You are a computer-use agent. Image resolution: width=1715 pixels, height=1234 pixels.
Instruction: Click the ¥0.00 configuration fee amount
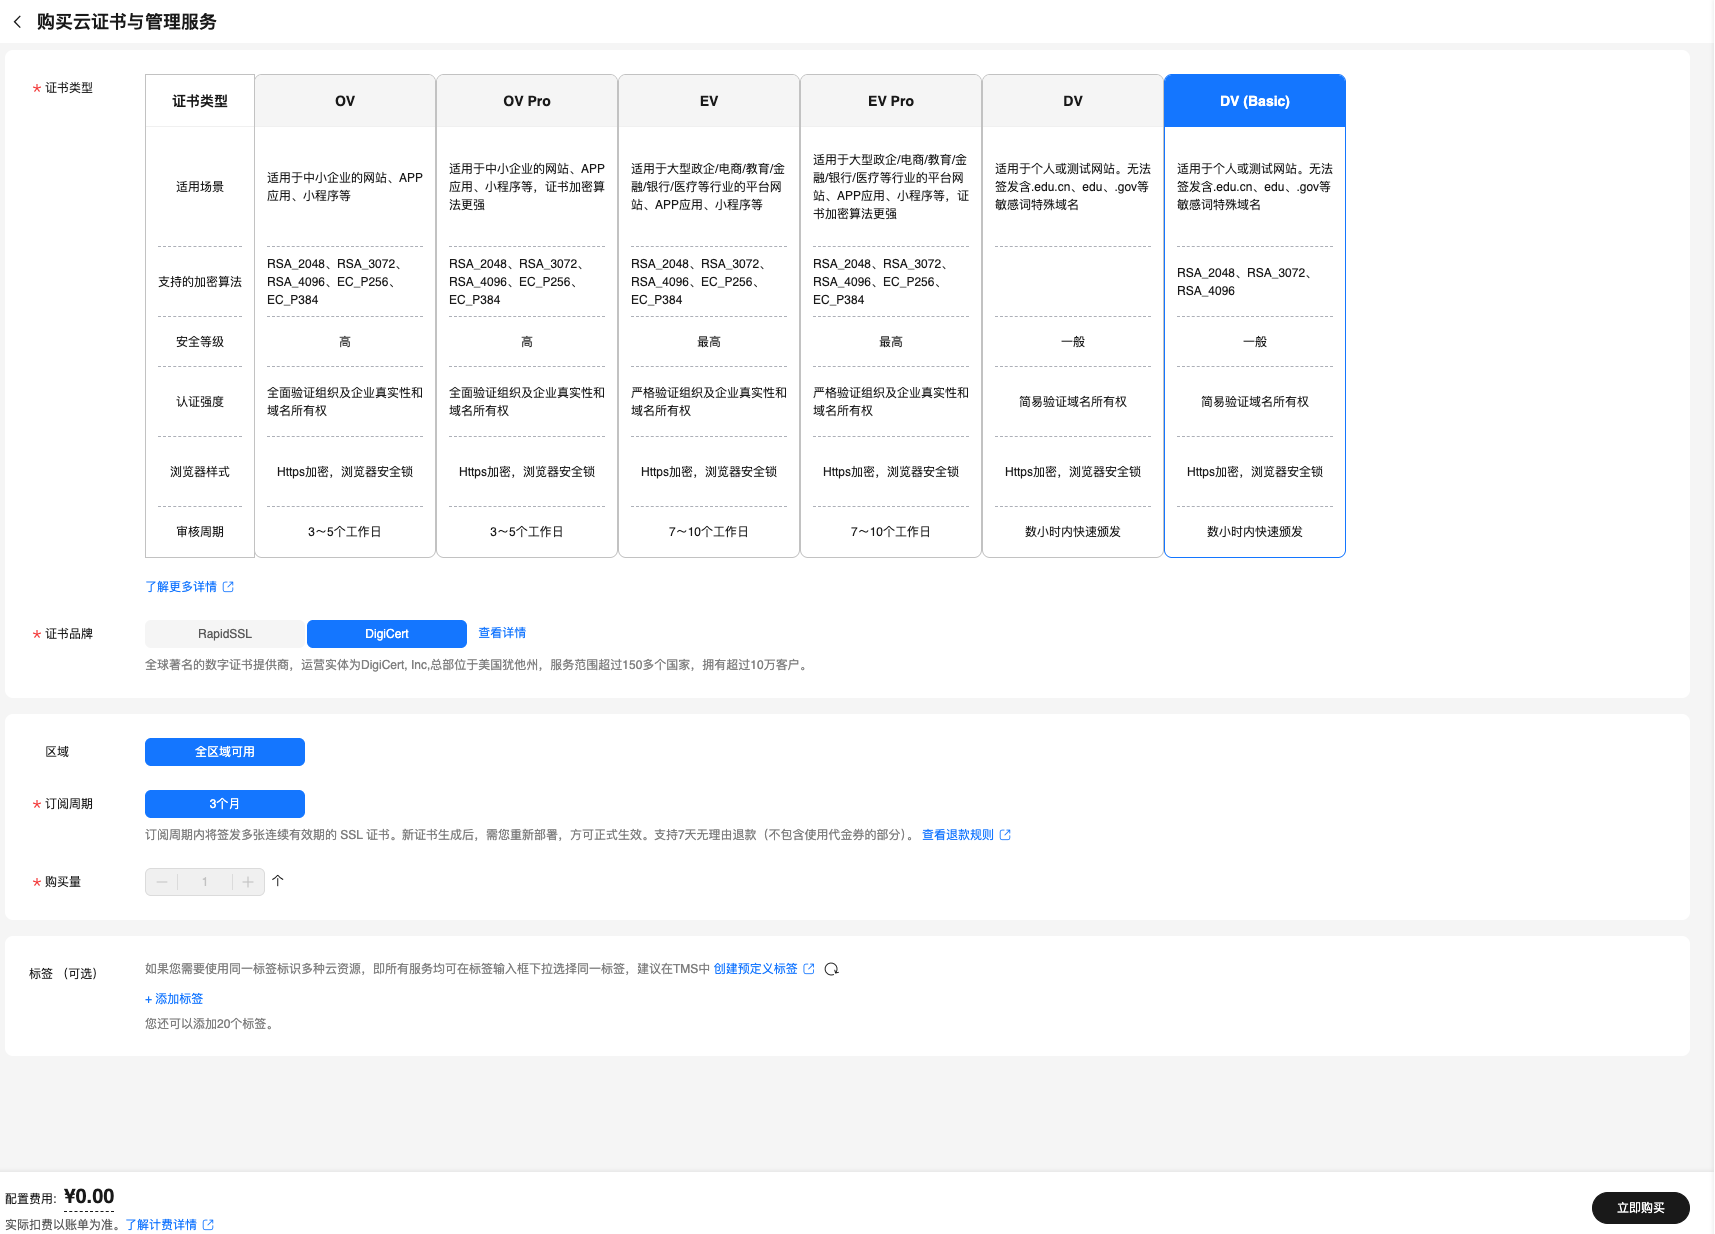coord(89,1197)
